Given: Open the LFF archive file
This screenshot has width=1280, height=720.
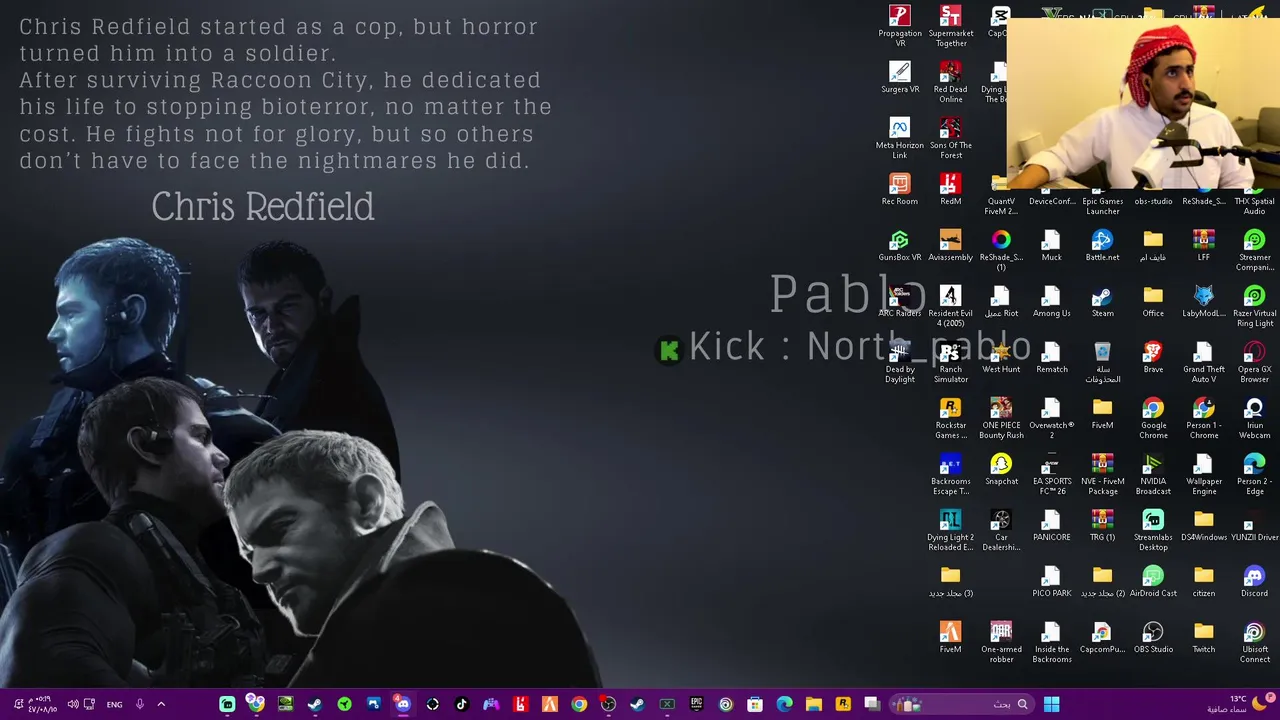Looking at the screenshot, I should pos(1204,245).
